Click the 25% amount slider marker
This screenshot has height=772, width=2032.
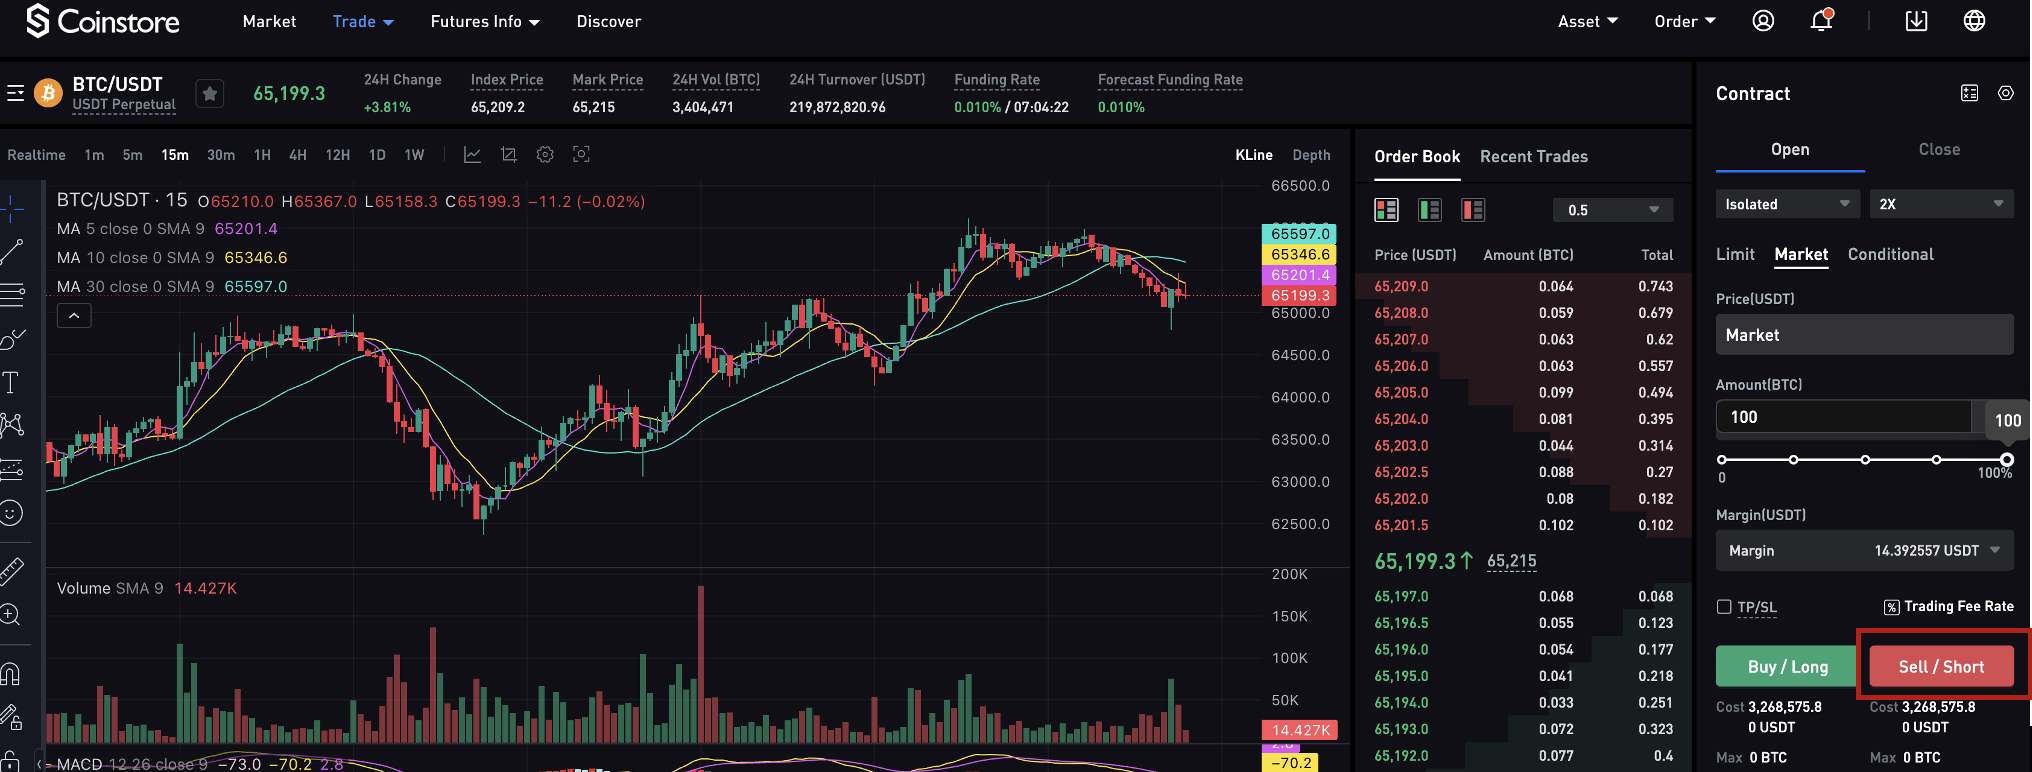1793,459
